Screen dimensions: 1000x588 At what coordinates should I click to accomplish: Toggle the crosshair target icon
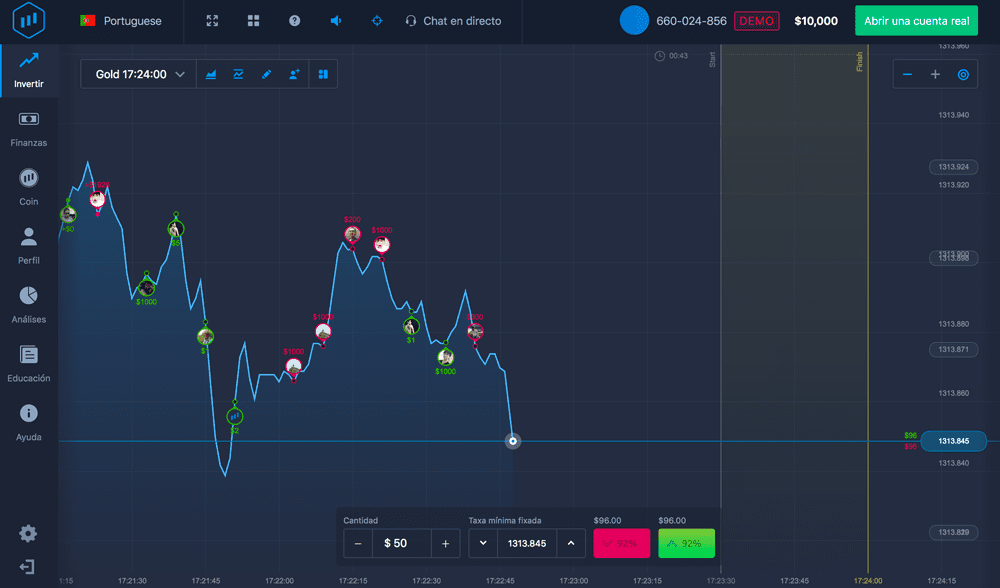[x=377, y=21]
